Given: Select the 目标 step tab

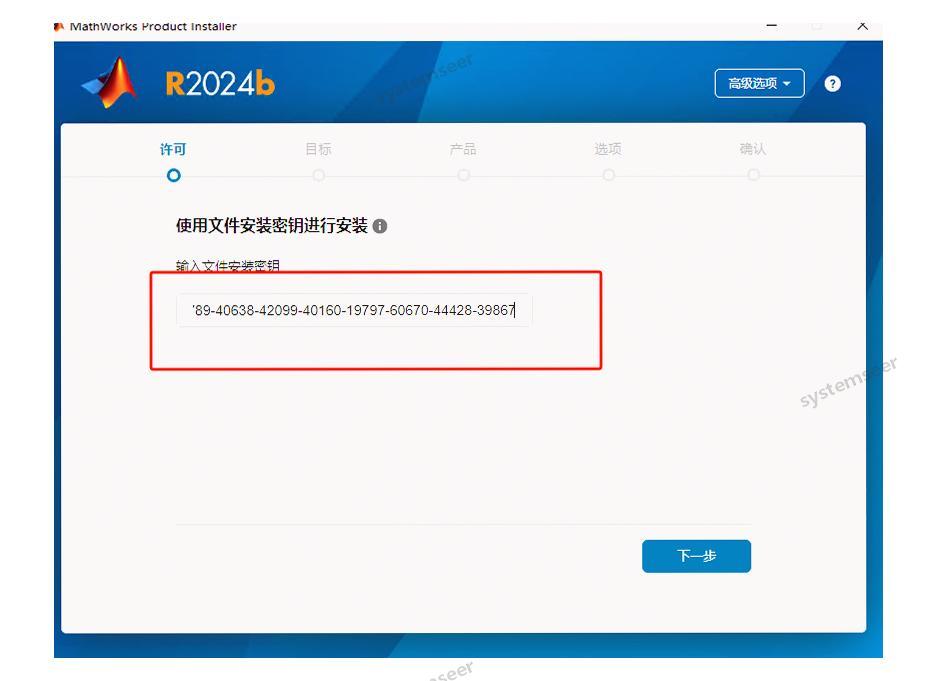Looking at the screenshot, I should click(x=318, y=149).
